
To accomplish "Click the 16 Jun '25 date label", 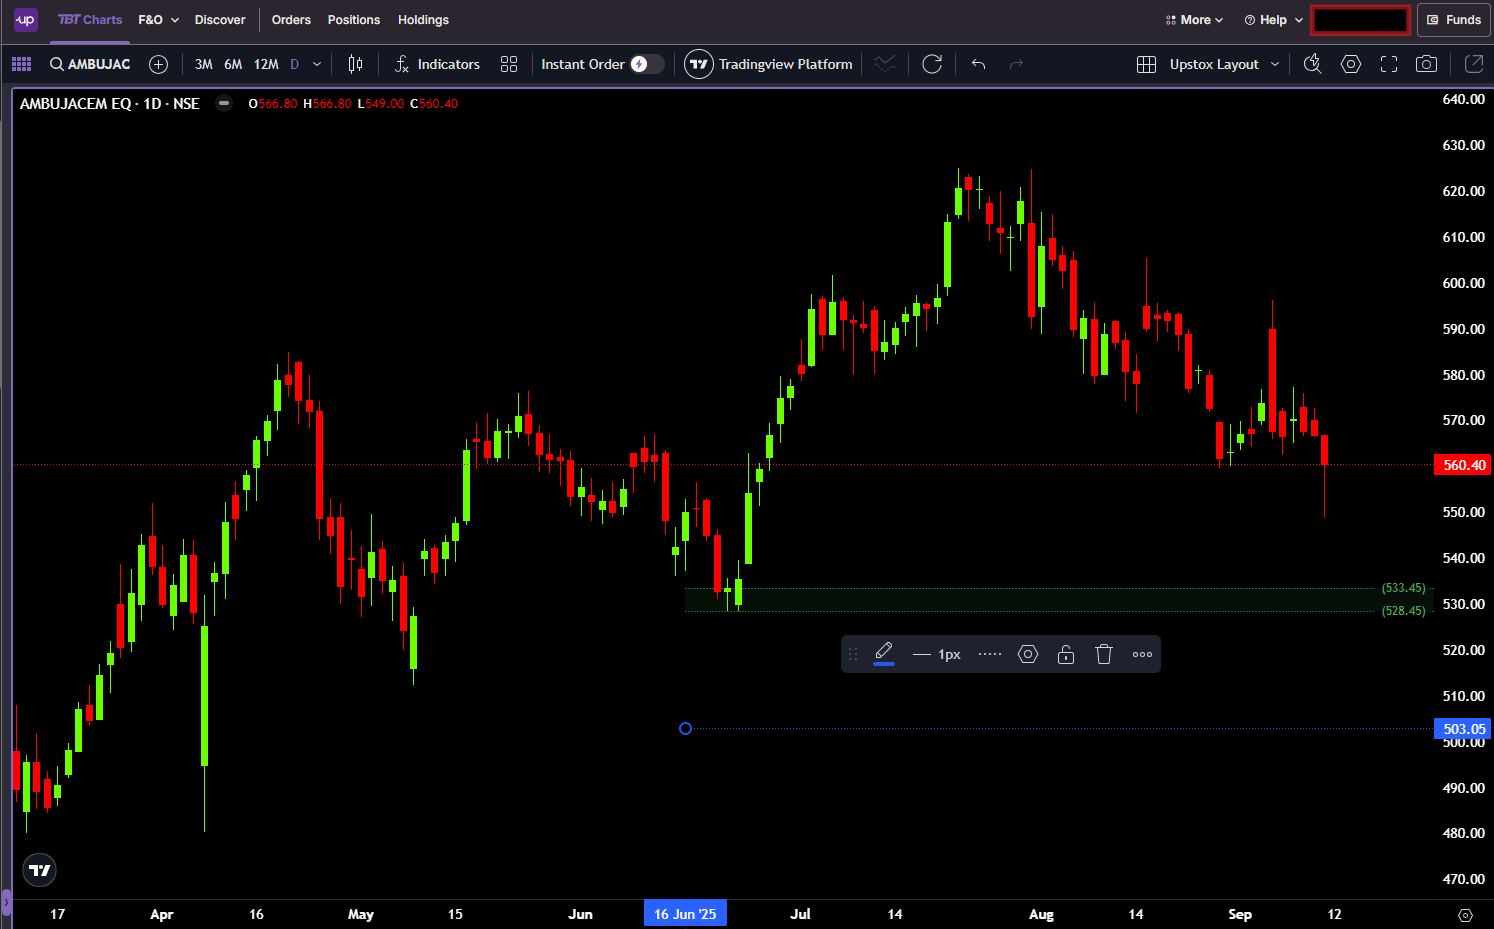I will click(685, 914).
